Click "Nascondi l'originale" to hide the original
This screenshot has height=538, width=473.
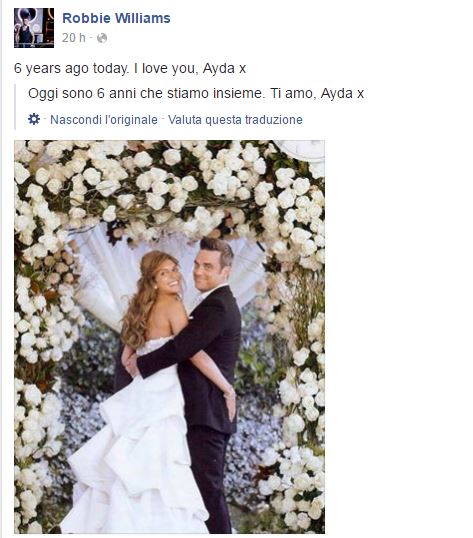click(104, 120)
